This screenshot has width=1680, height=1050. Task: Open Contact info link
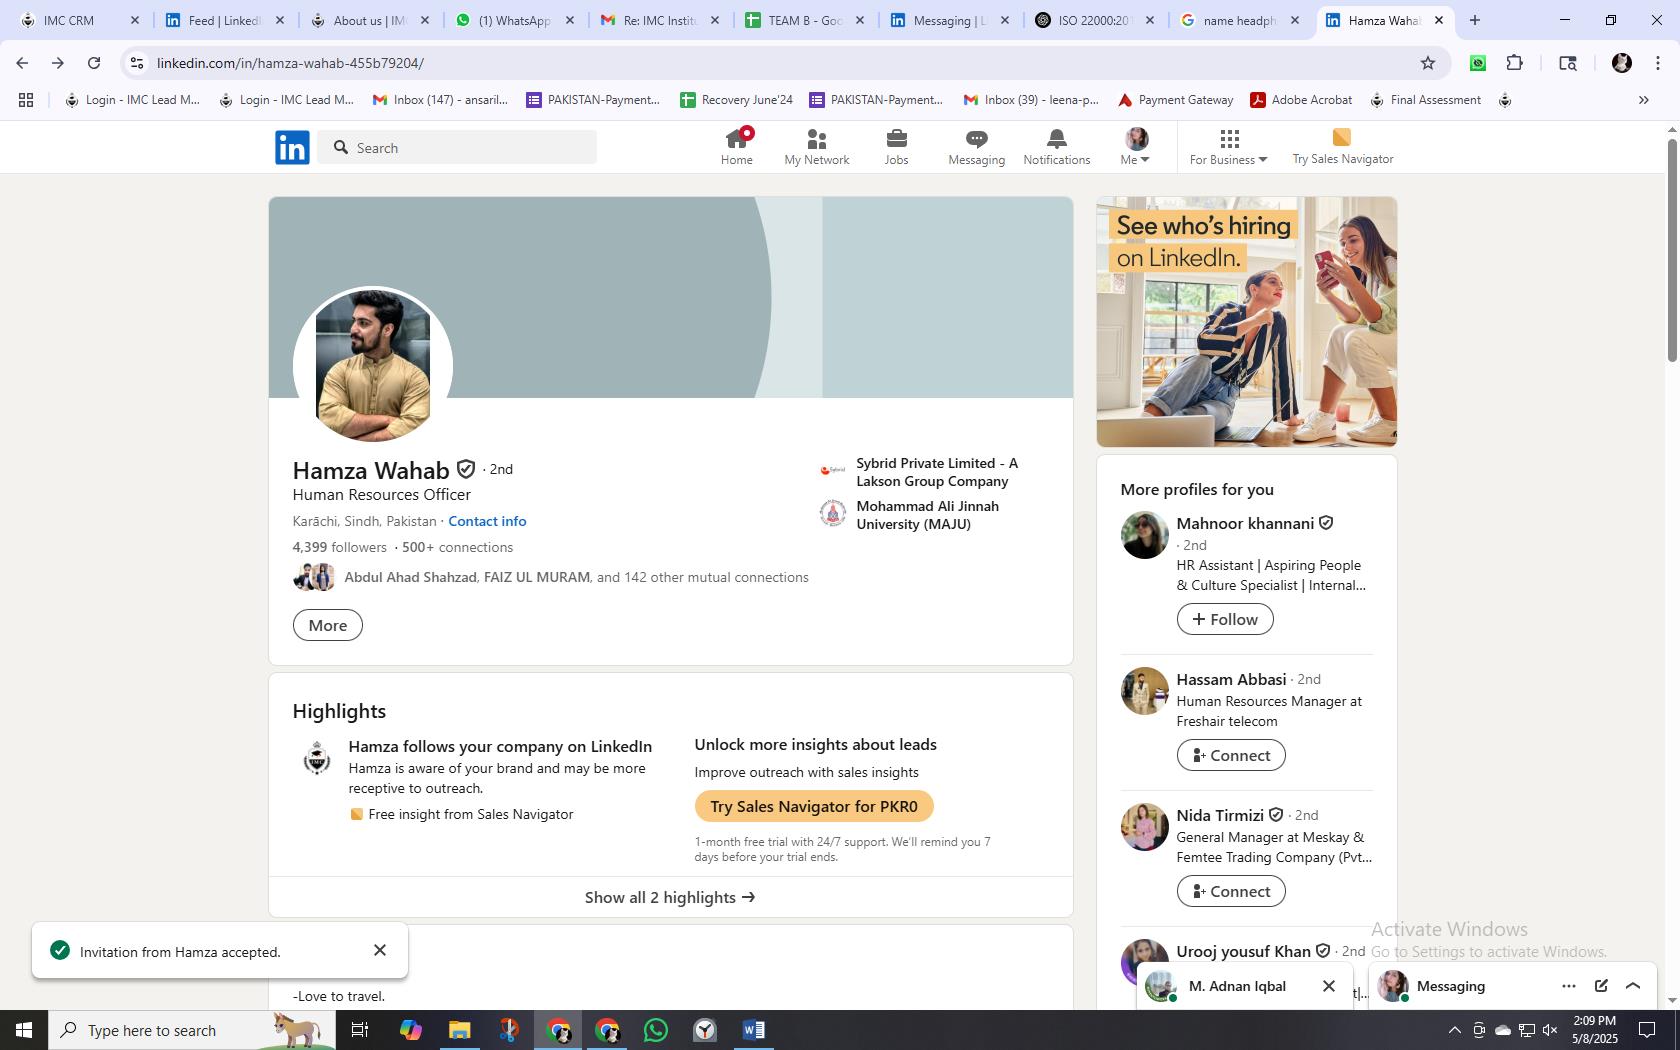[487, 521]
